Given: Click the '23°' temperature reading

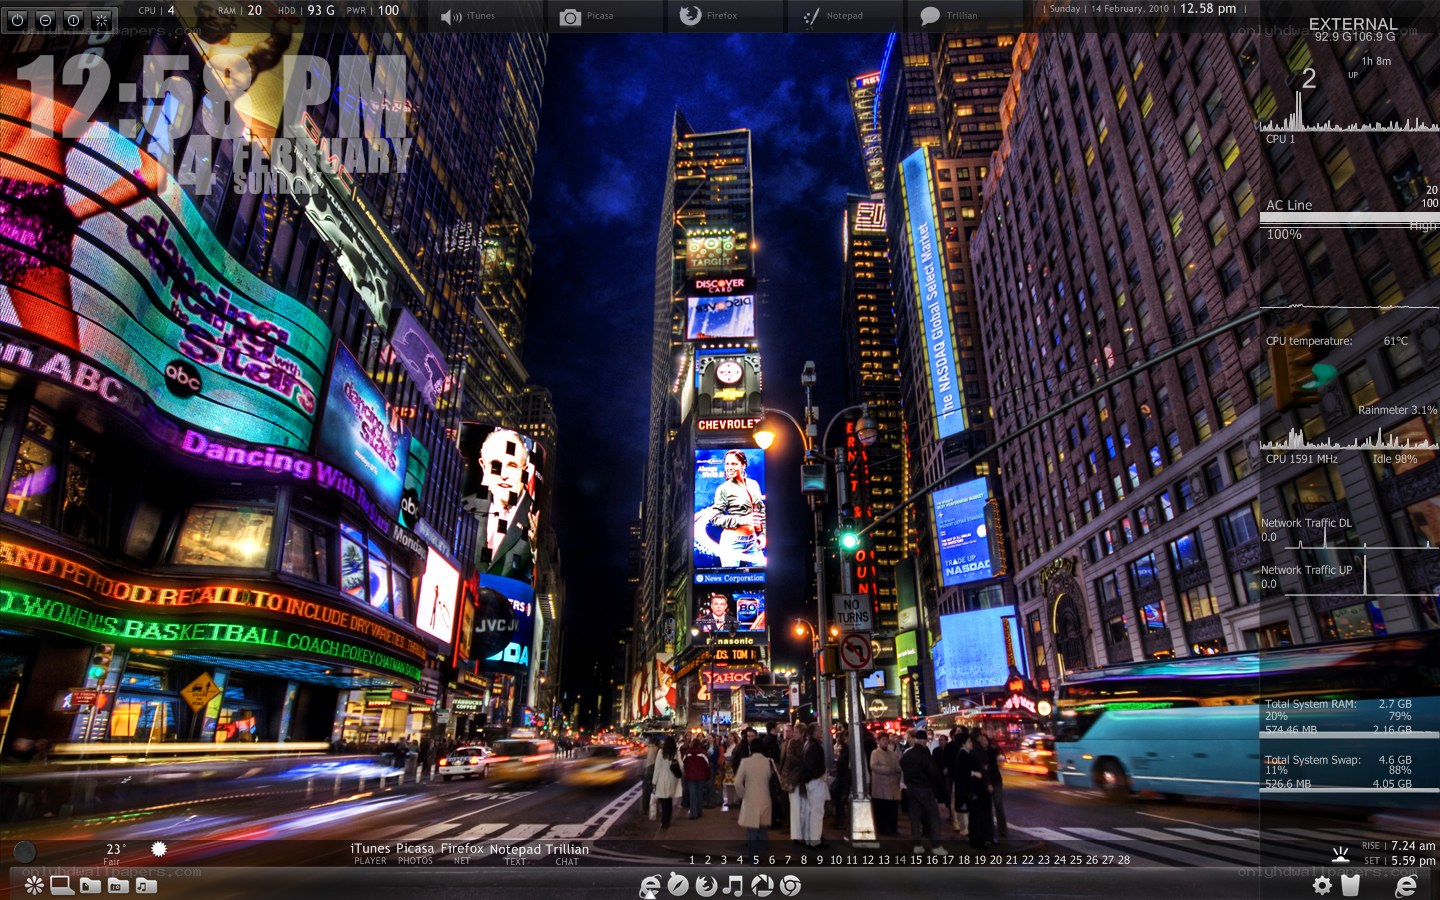Looking at the screenshot, I should click(x=116, y=849).
